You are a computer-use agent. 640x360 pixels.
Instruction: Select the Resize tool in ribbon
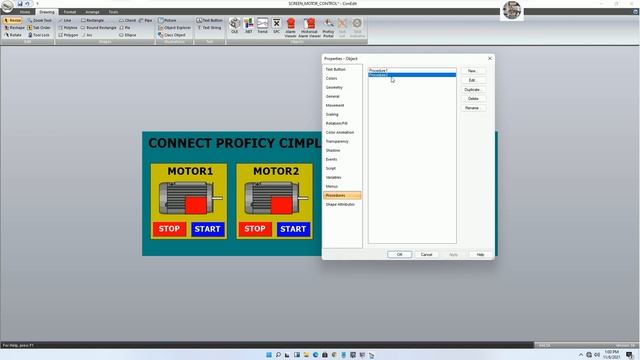click(x=13, y=20)
